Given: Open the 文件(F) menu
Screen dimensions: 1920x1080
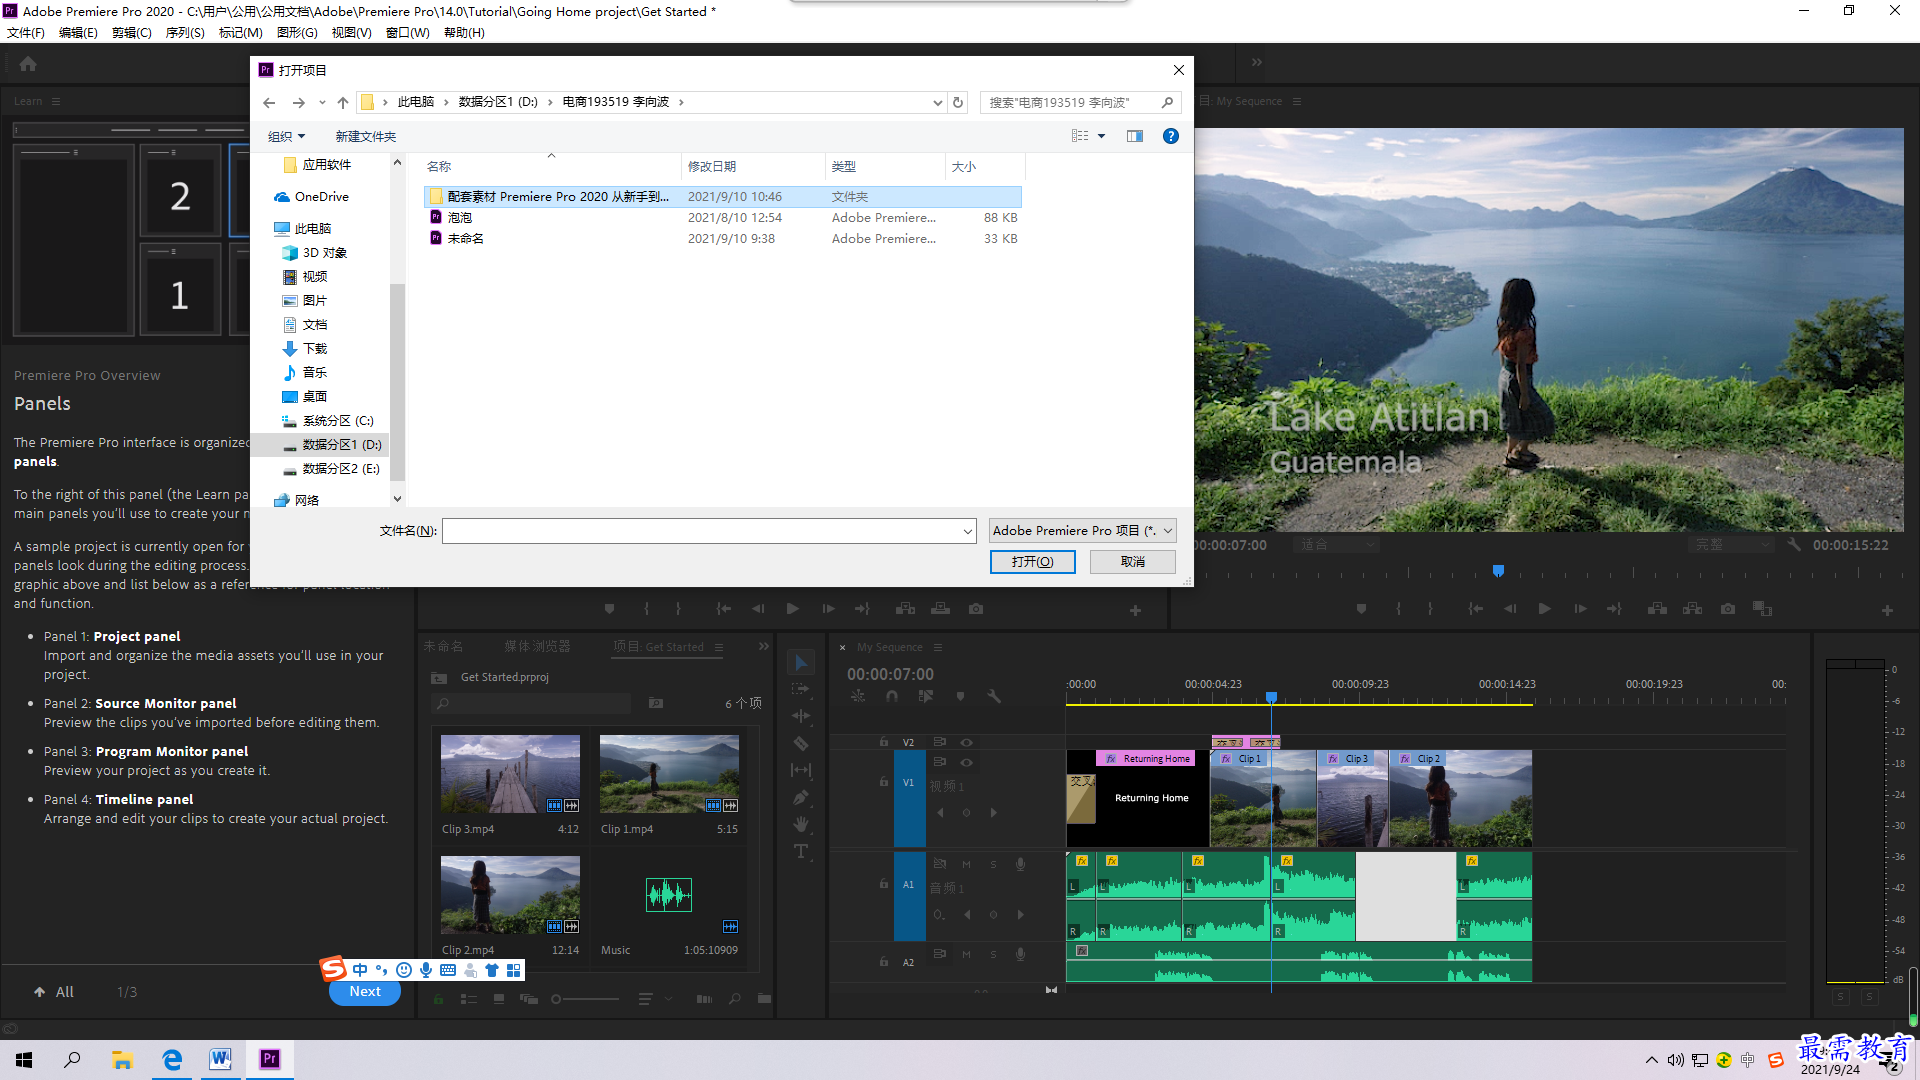Looking at the screenshot, I should 25,33.
